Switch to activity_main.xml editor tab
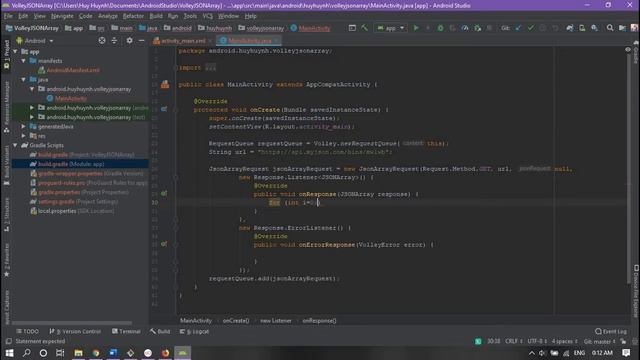Viewport: 640px width, 360px height. tap(182, 40)
